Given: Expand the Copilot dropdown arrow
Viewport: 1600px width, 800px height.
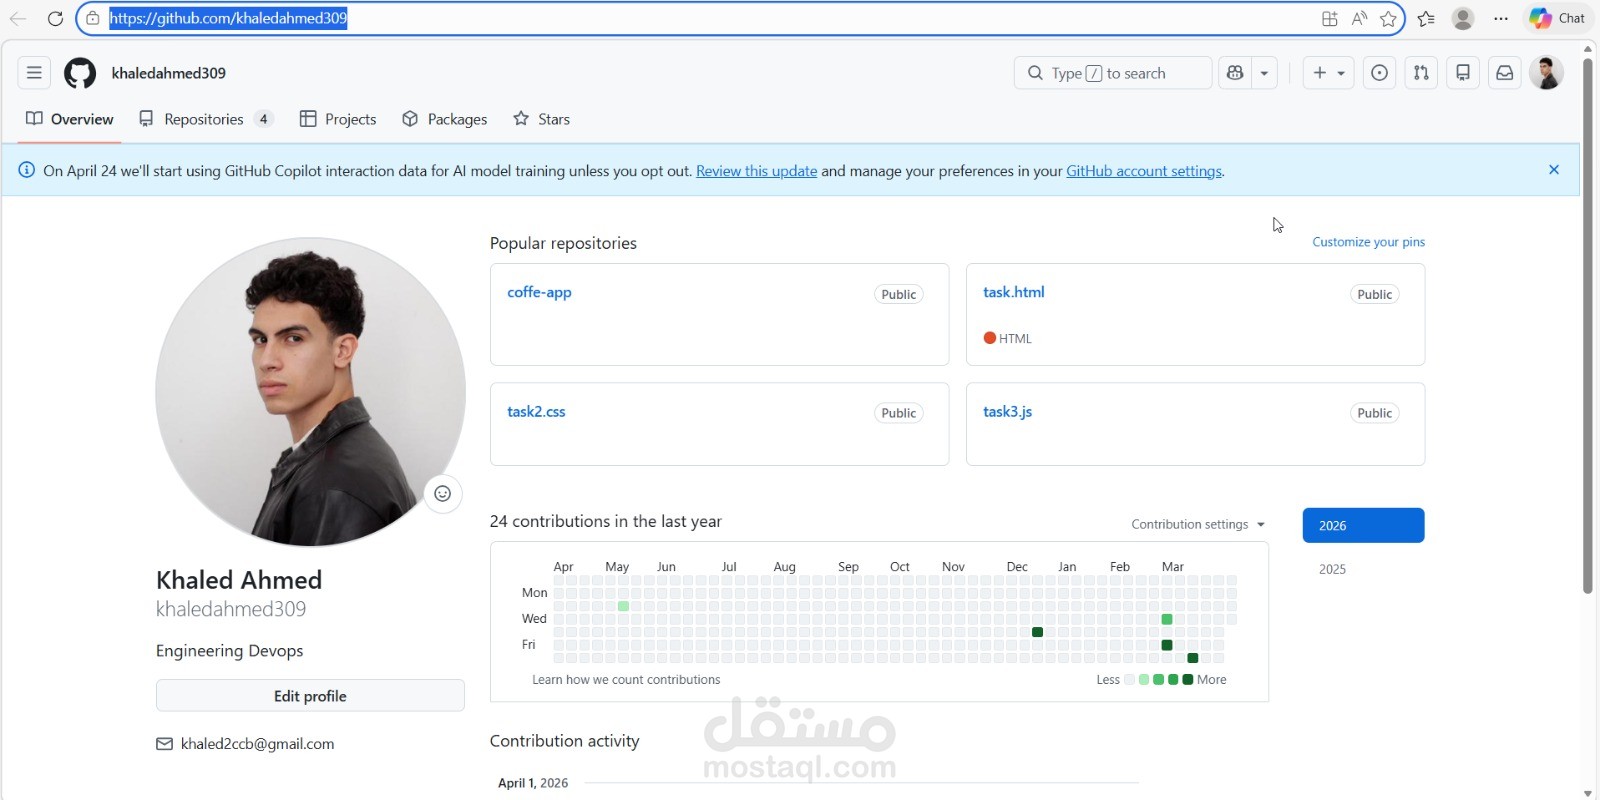Looking at the screenshot, I should [x=1264, y=73].
